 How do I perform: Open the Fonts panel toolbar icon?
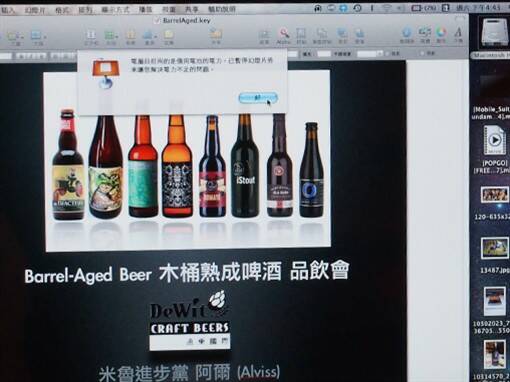click(458, 35)
